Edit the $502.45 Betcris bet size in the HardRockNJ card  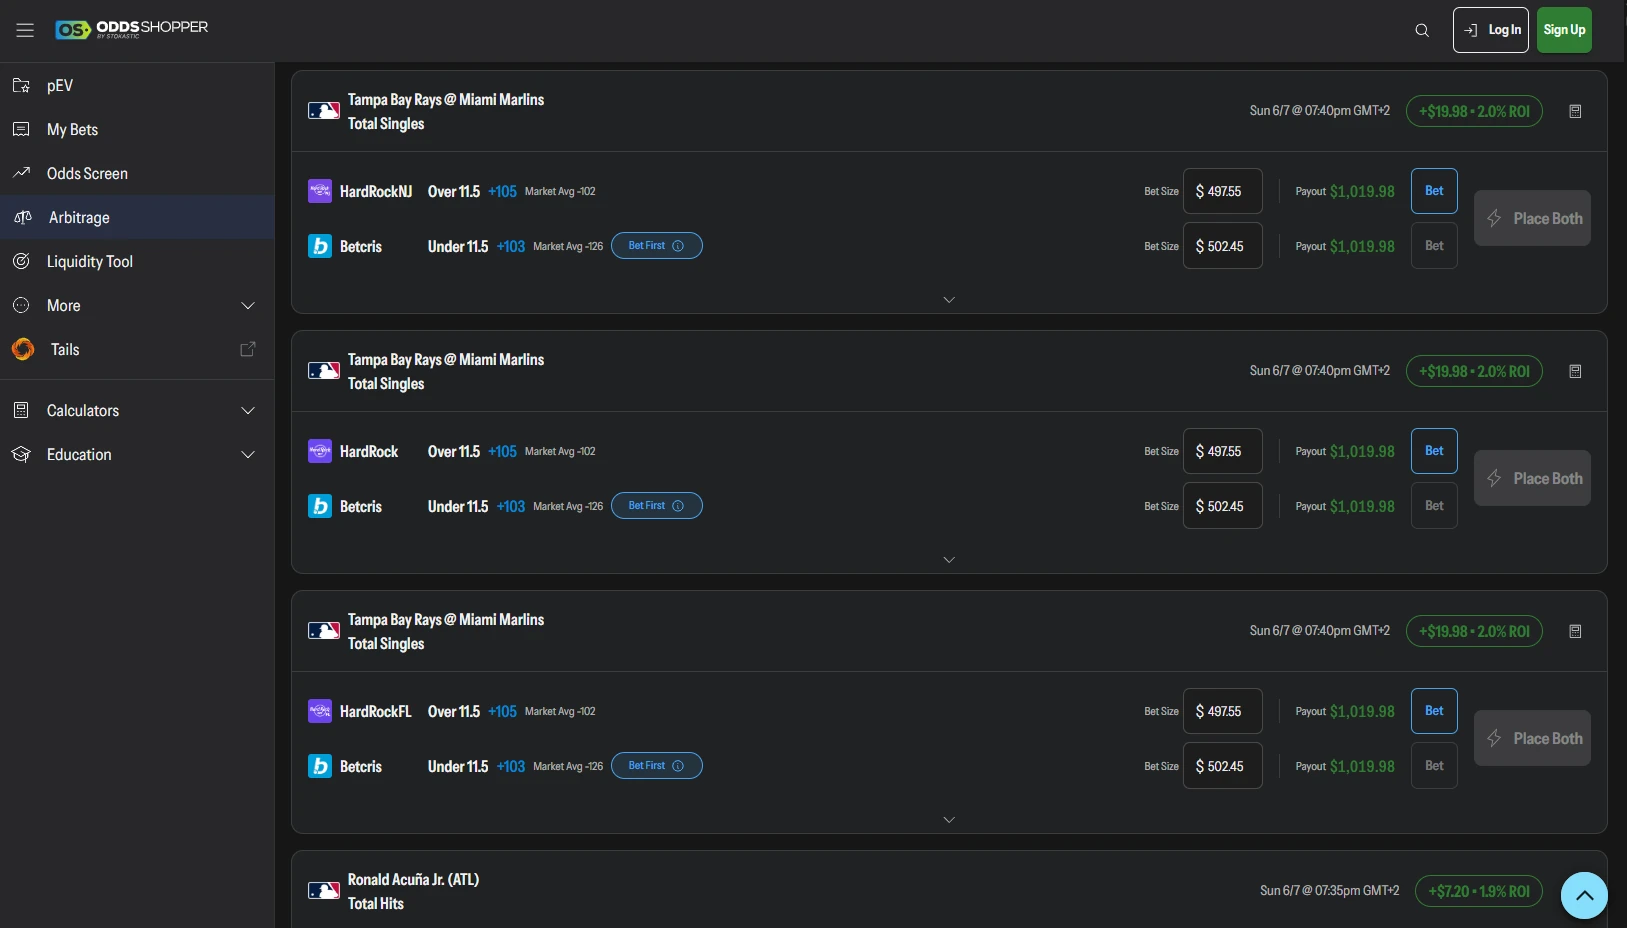1223,246
